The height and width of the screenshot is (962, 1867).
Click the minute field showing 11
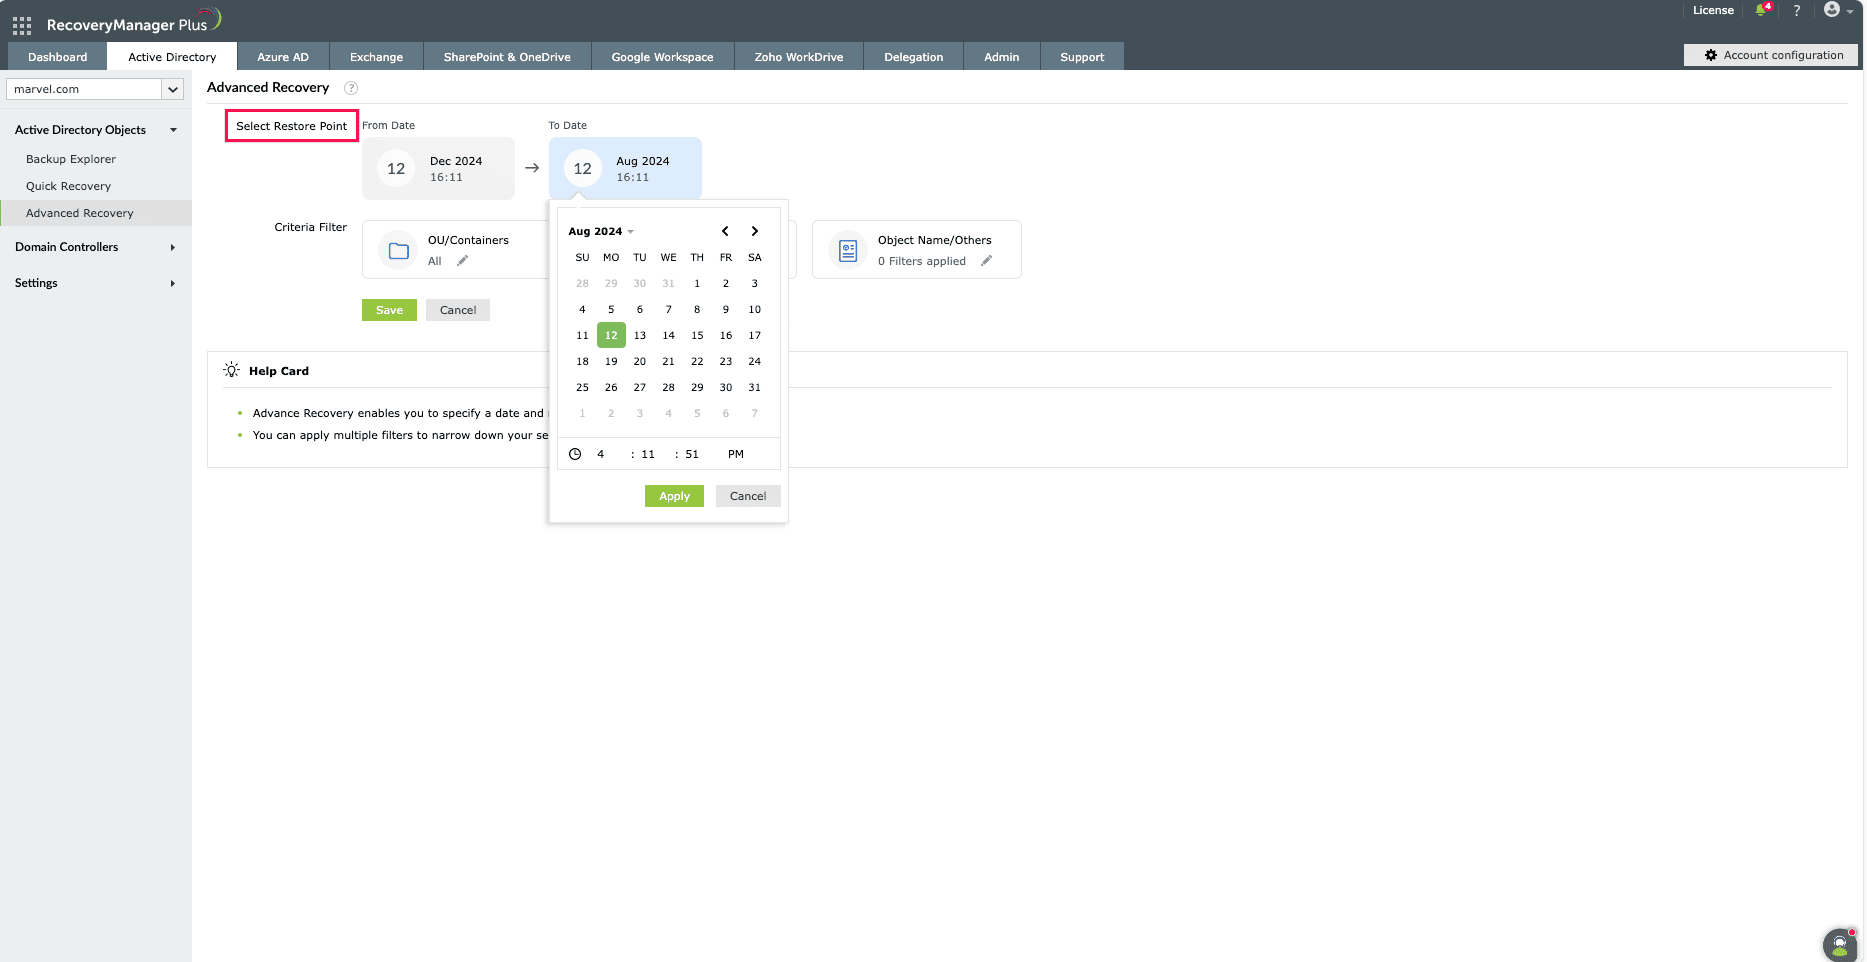click(648, 454)
